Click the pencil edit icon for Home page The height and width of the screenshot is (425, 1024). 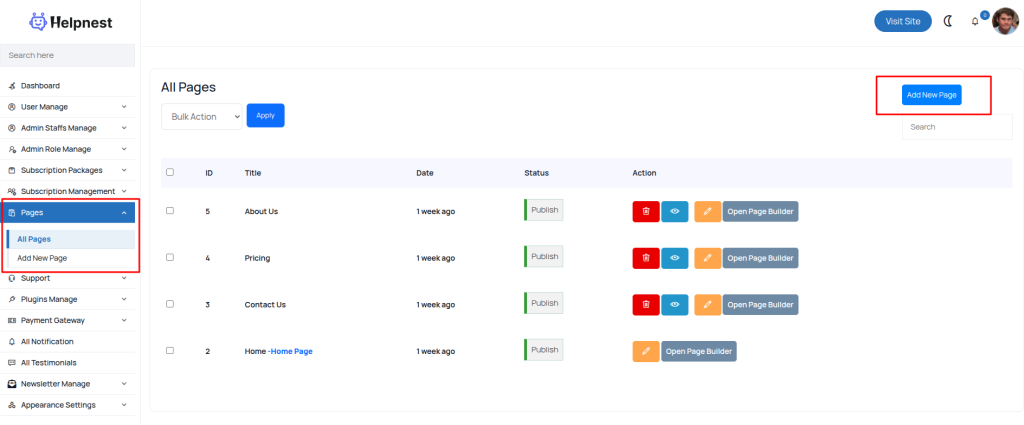point(646,351)
